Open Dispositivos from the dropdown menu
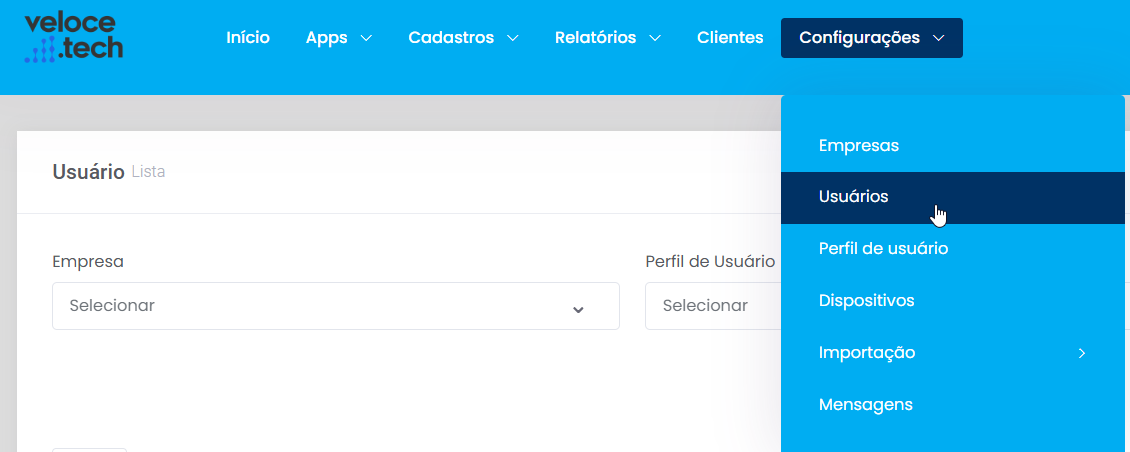 tap(953, 301)
